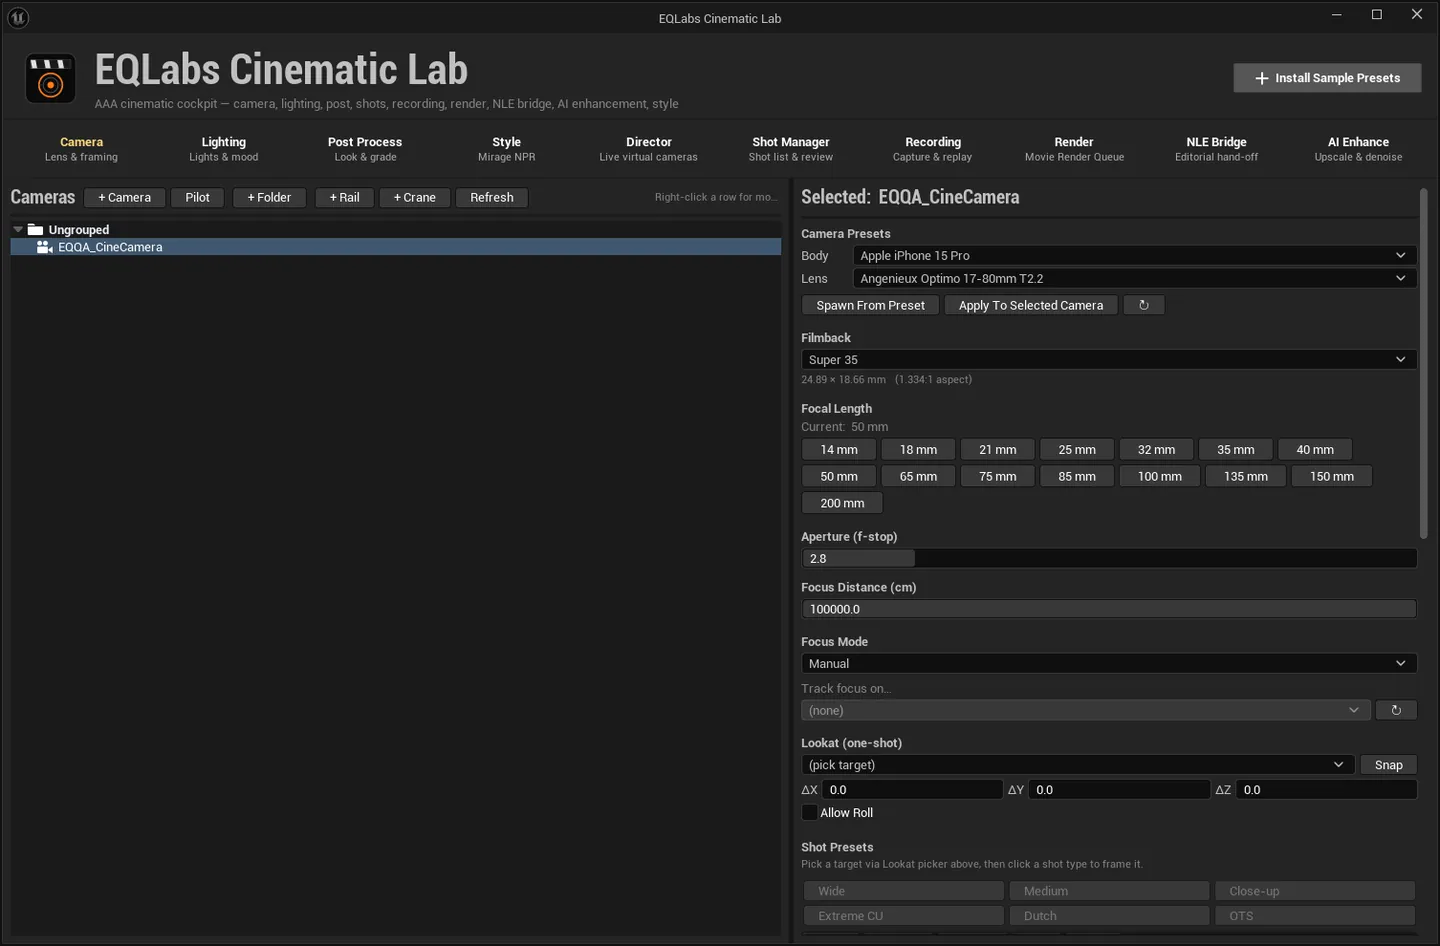Set focal length to 85 mm
Screen dimensions: 1440x946
pos(1077,476)
